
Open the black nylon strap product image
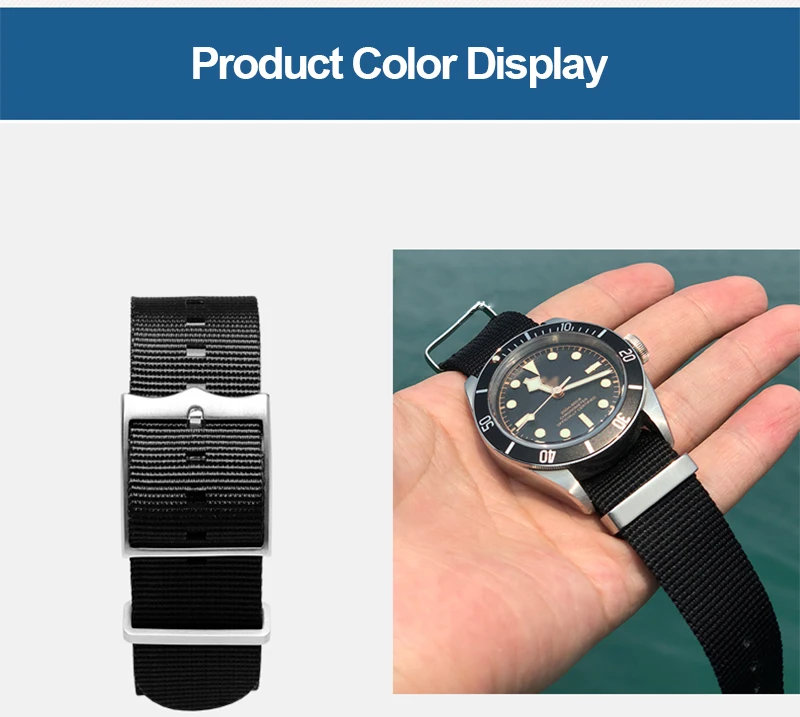196,503
